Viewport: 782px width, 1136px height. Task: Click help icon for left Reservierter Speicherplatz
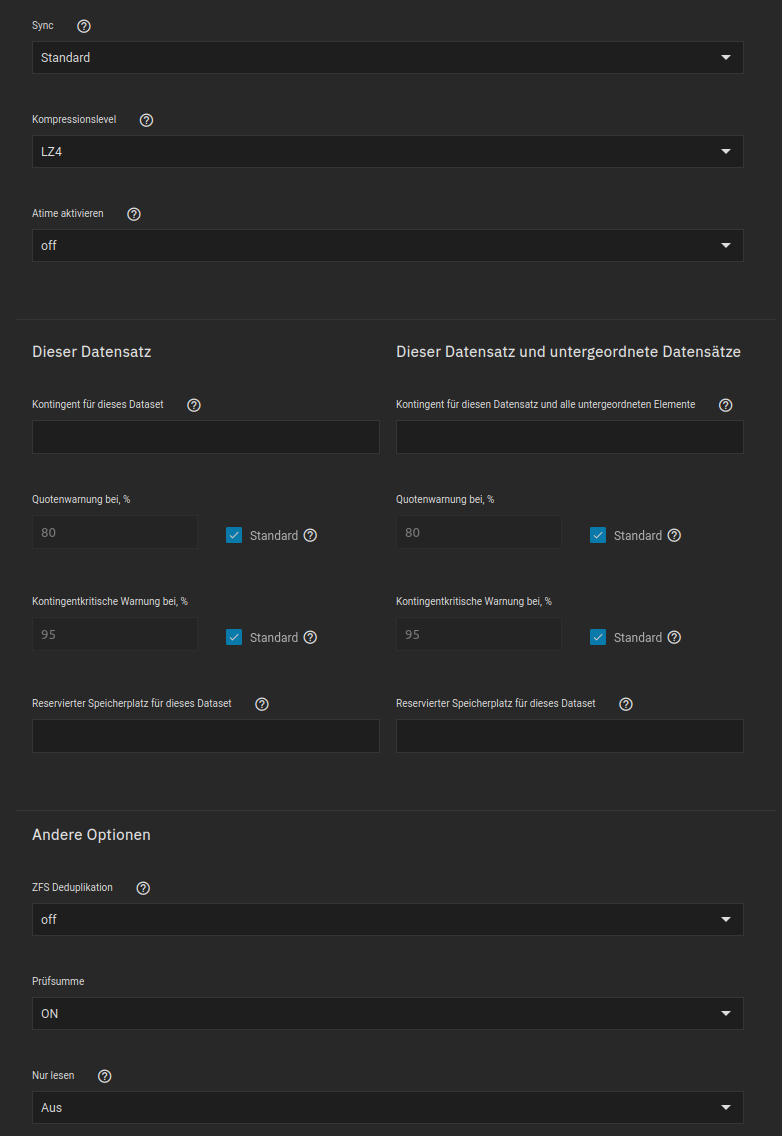[262, 704]
